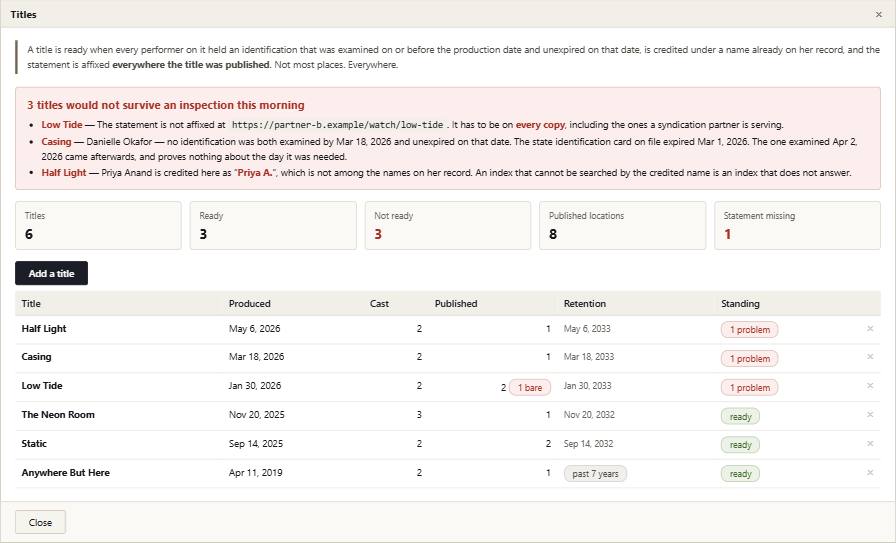Remove the Half Light title row
The height and width of the screenshot is (543, 896).
point(870,329)
